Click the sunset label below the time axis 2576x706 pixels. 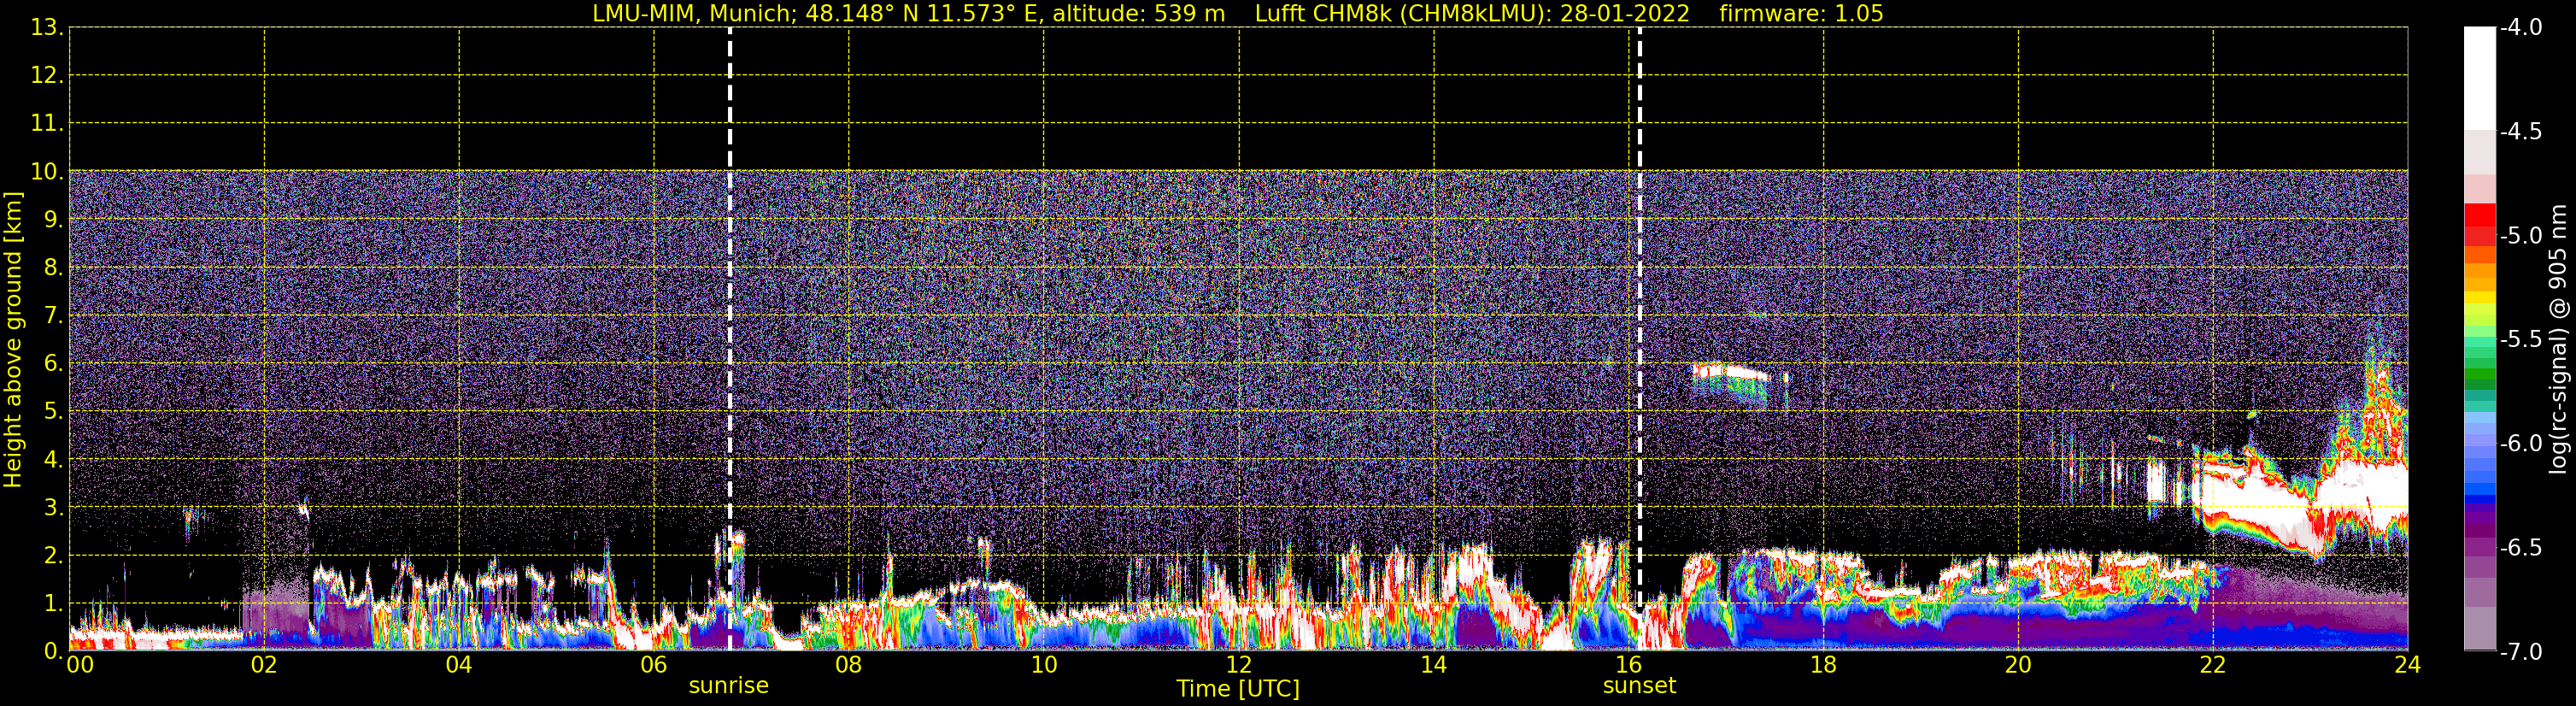[x=1639, y=686]
